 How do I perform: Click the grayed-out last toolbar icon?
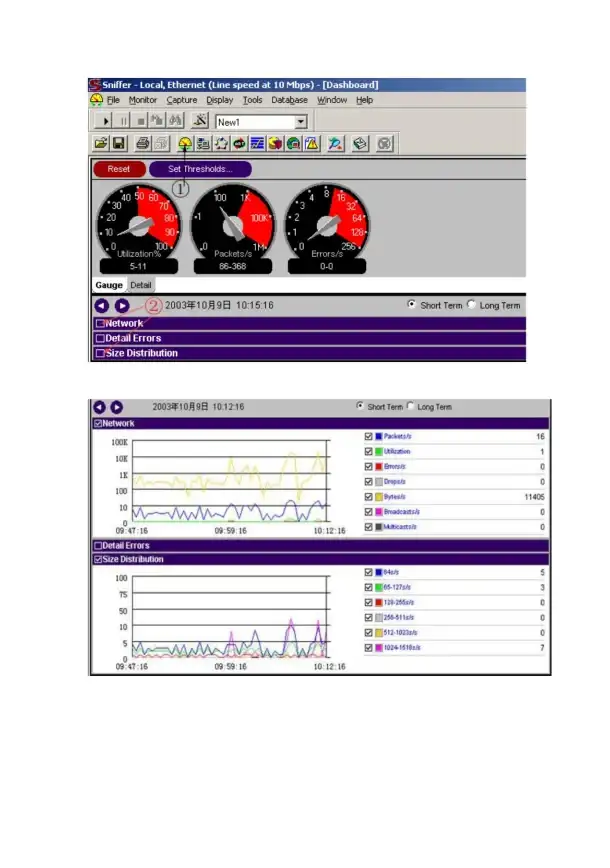384,144
